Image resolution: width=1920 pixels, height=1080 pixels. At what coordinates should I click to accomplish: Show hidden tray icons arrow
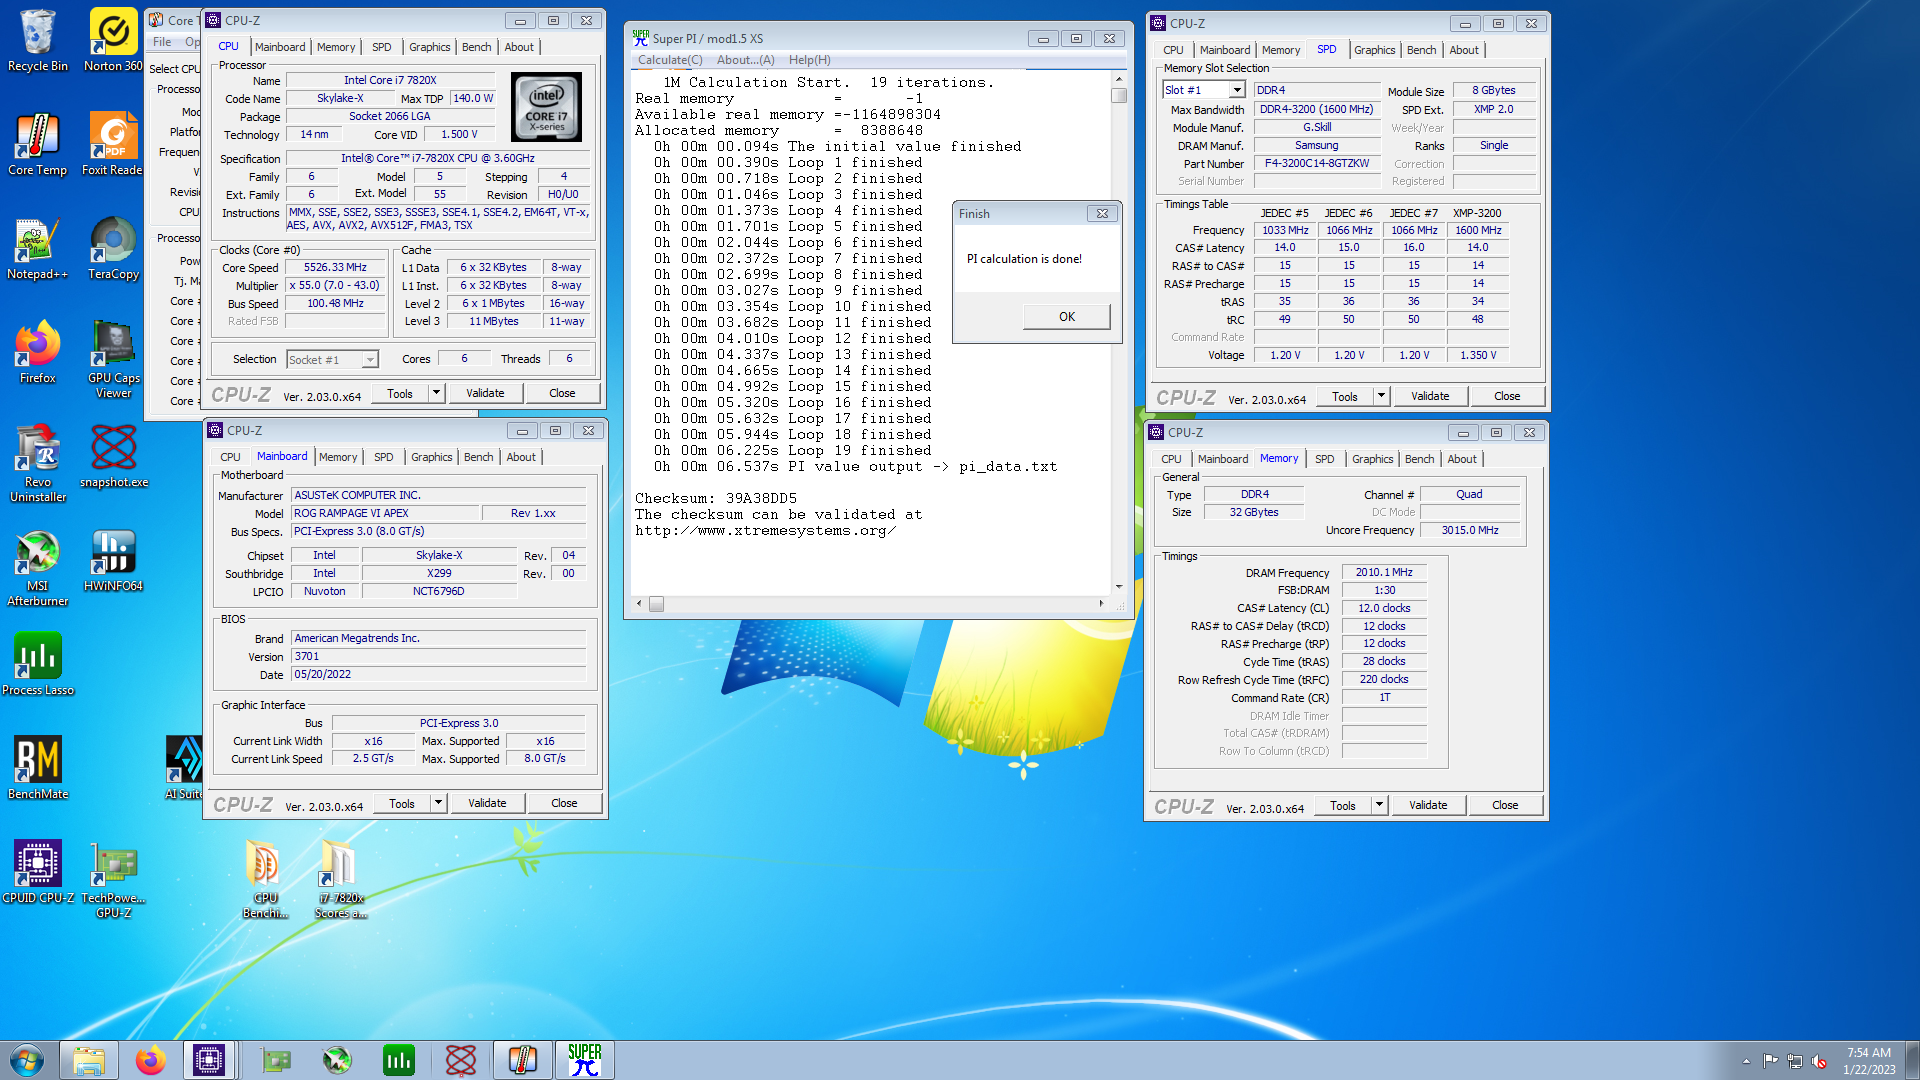[x=1746, y=1061]
